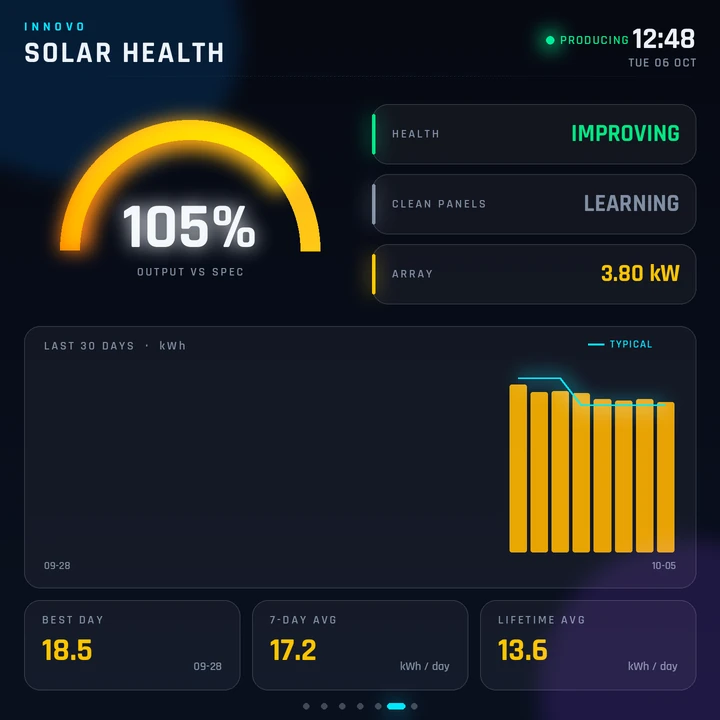Click the OUTPUT VS SPEC caption
Viewport: 720px width, 720px height.
pos(190,272)
